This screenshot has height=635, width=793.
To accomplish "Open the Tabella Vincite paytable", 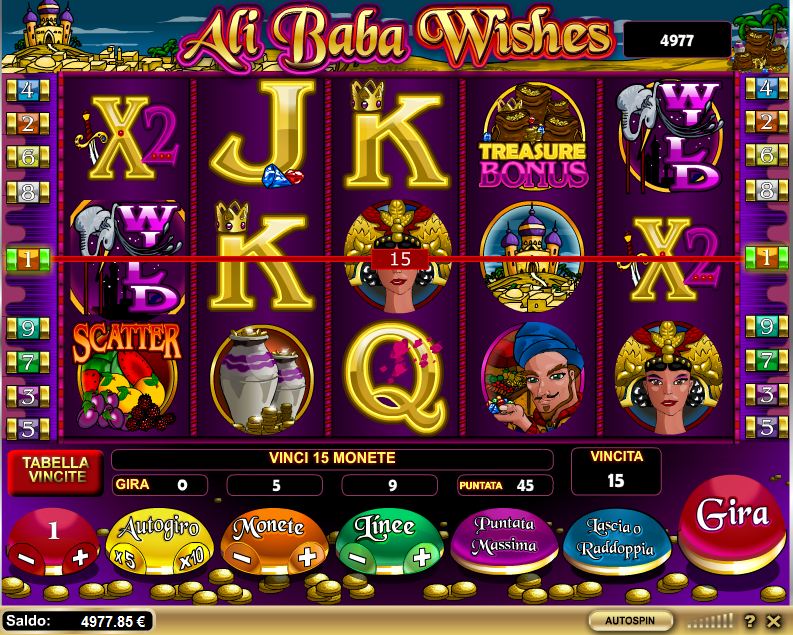I will point(55,470).
